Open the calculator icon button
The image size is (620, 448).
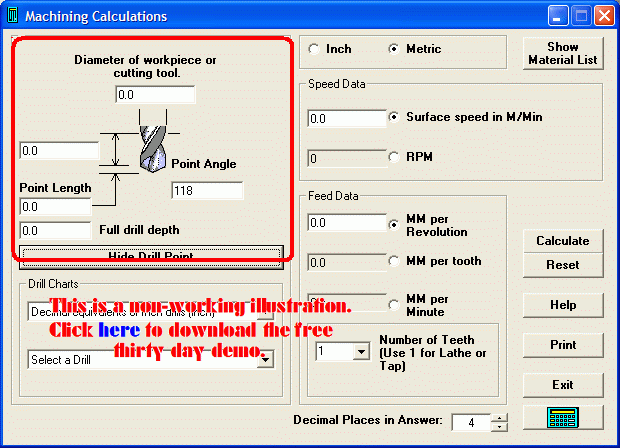click(563, 418)
